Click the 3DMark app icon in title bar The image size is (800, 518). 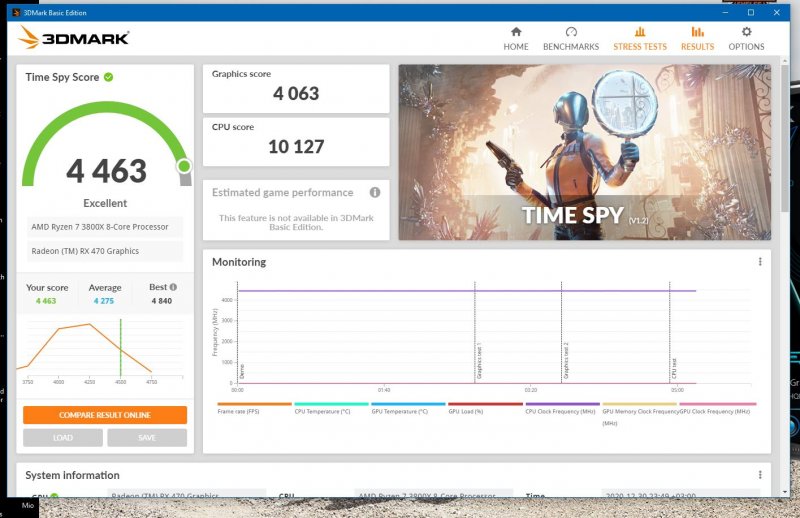pyautogui.click(x=16, y=12)
